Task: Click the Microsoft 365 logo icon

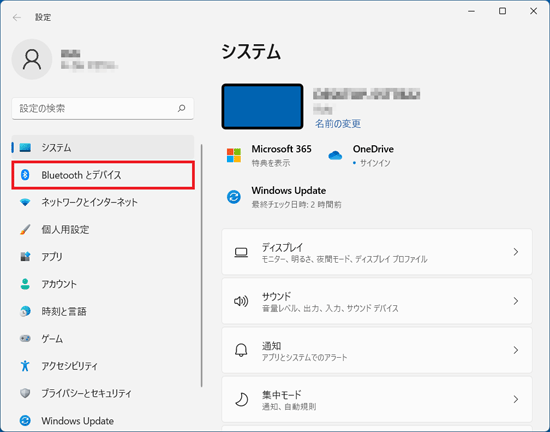Action: [x=234, y=155]
